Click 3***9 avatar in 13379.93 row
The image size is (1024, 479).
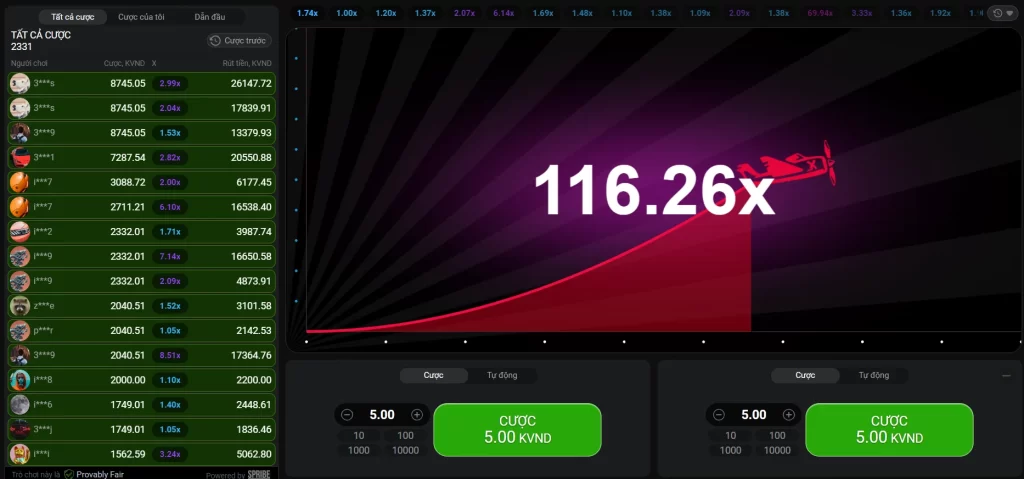[x=20, y=133]
